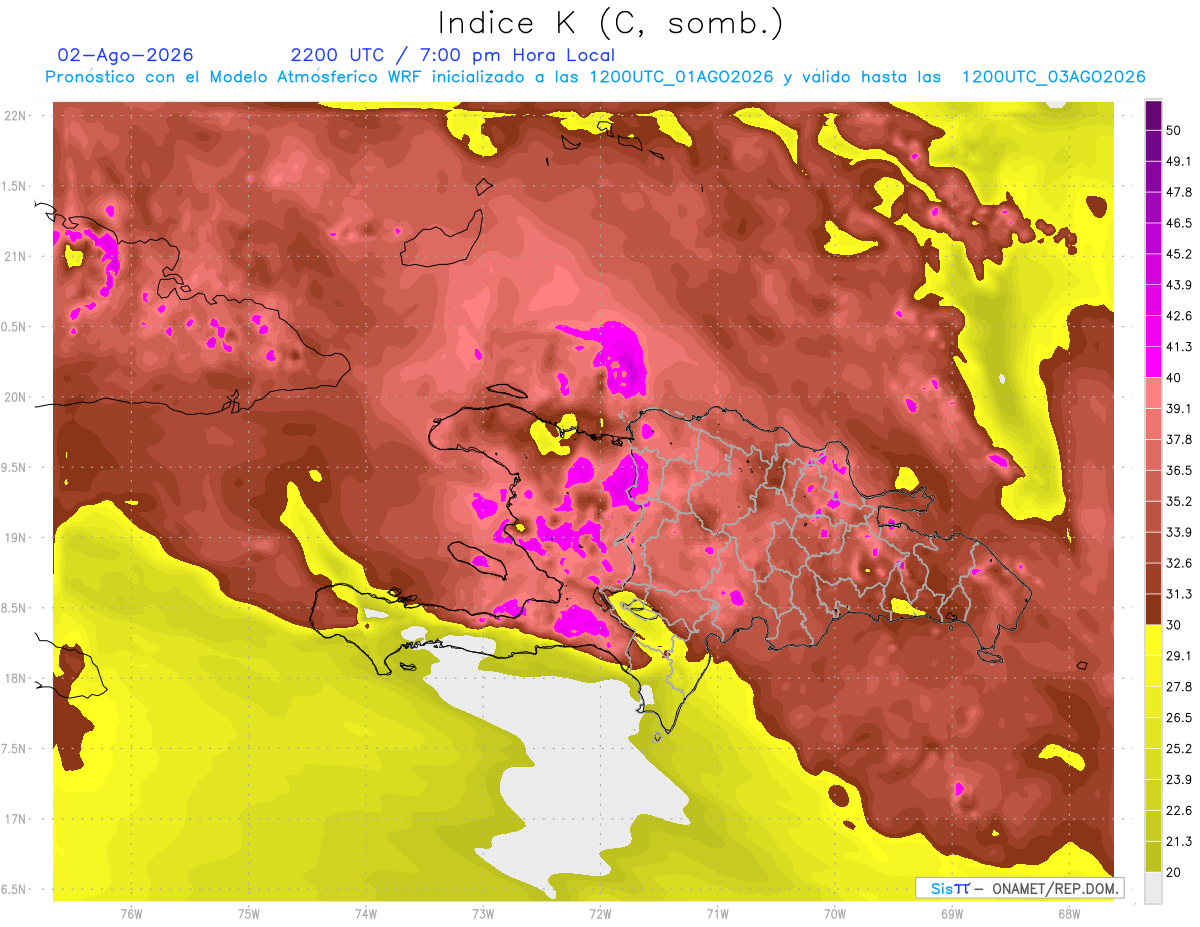Click the legend value "40"

(1174, 378)
